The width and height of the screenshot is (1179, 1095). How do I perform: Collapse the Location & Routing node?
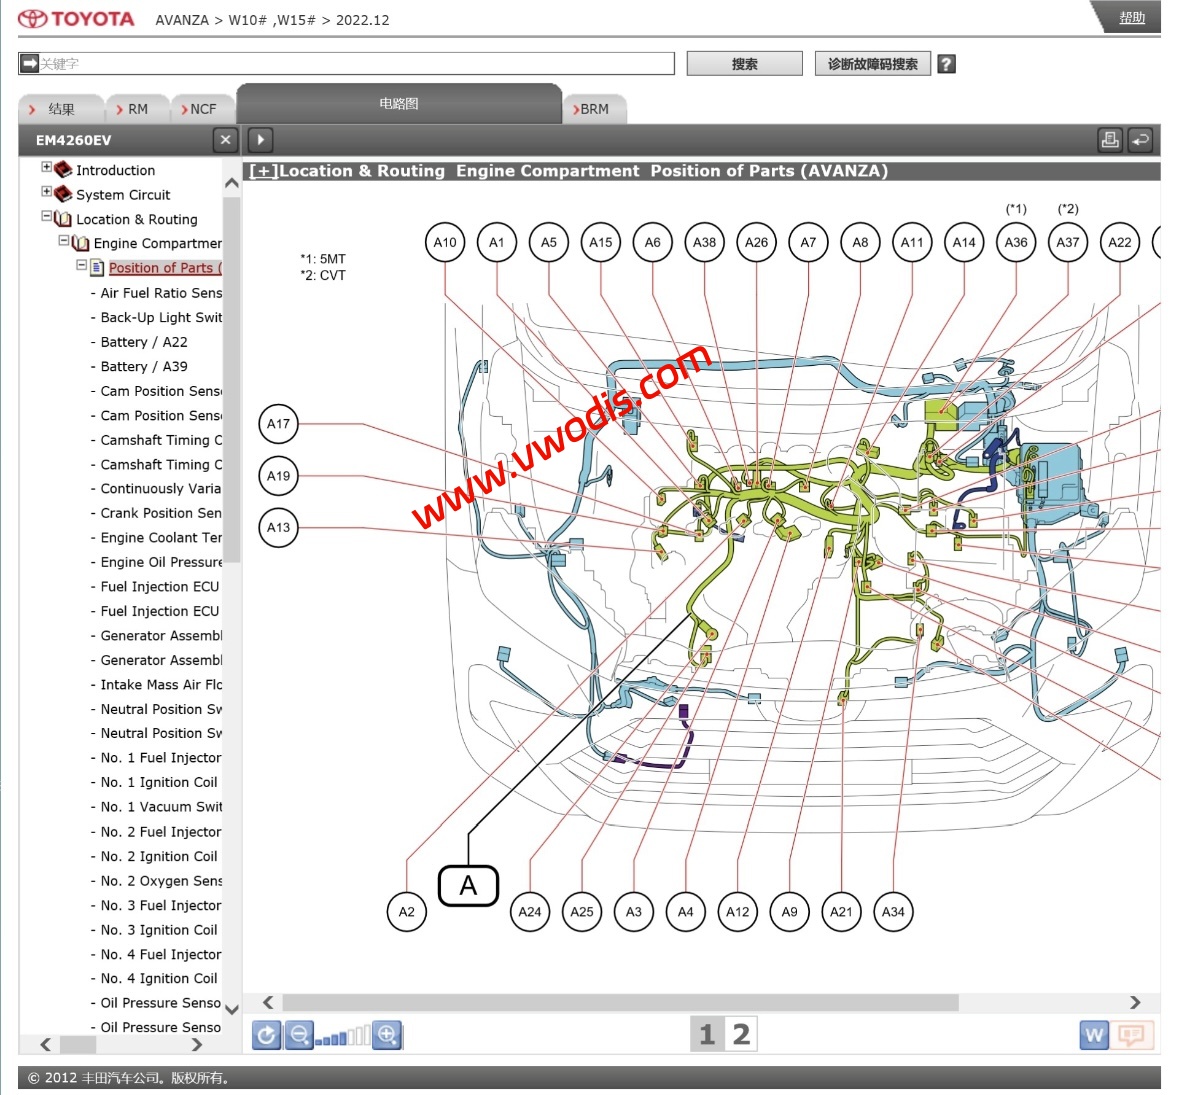(46, 217)
